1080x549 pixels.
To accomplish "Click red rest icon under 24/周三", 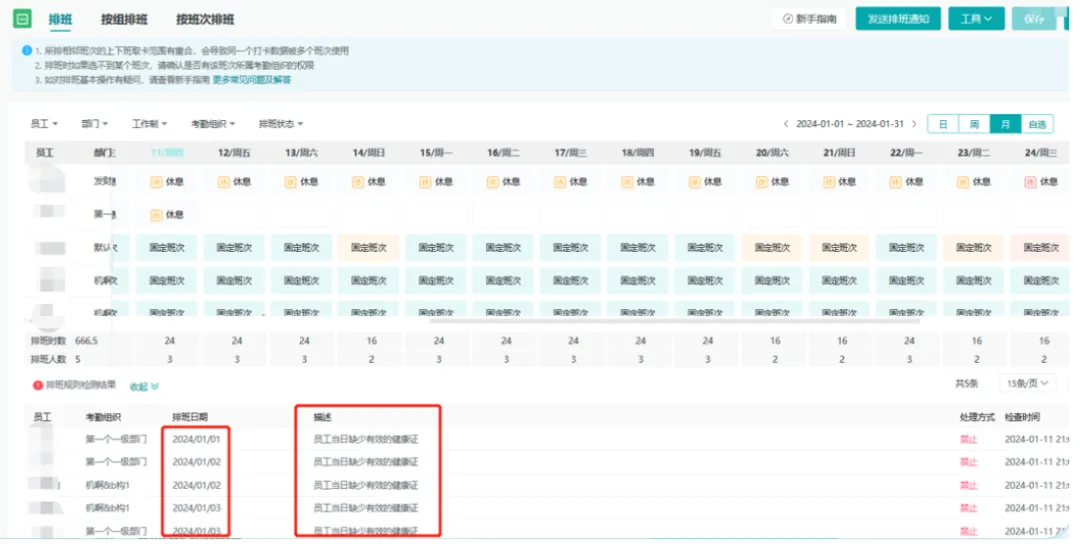I will tap(1030, 182).
